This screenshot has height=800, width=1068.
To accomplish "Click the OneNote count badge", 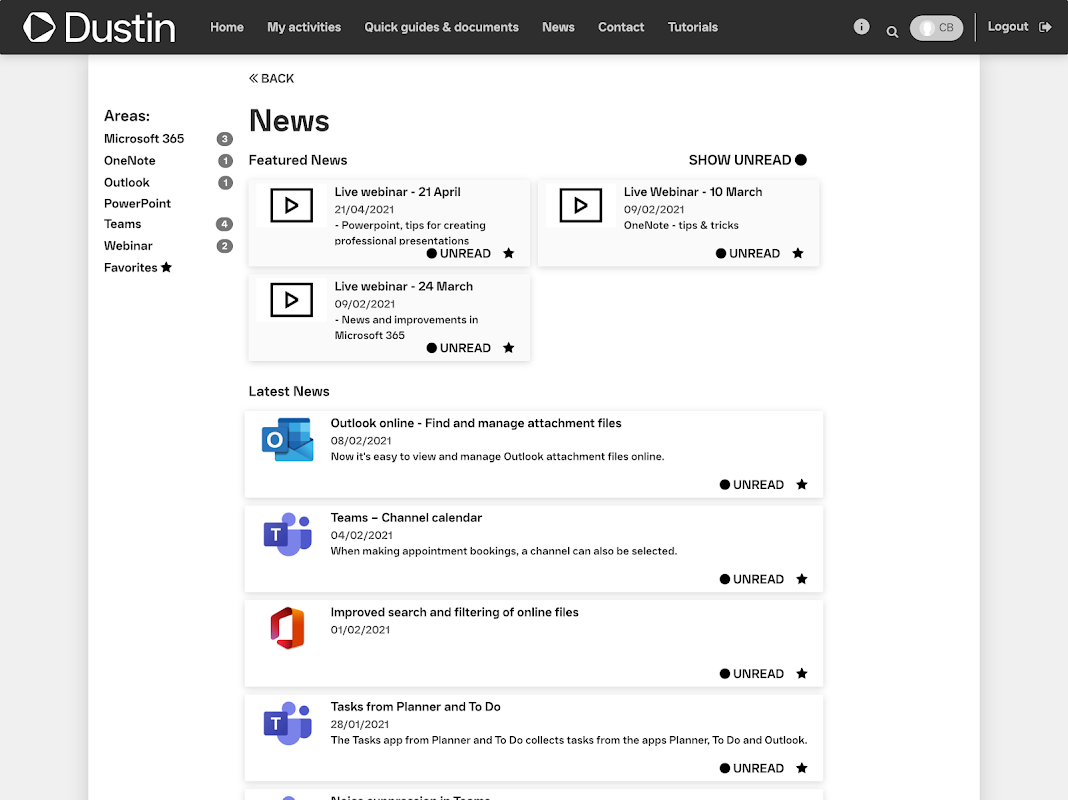I will coord(225,161).
